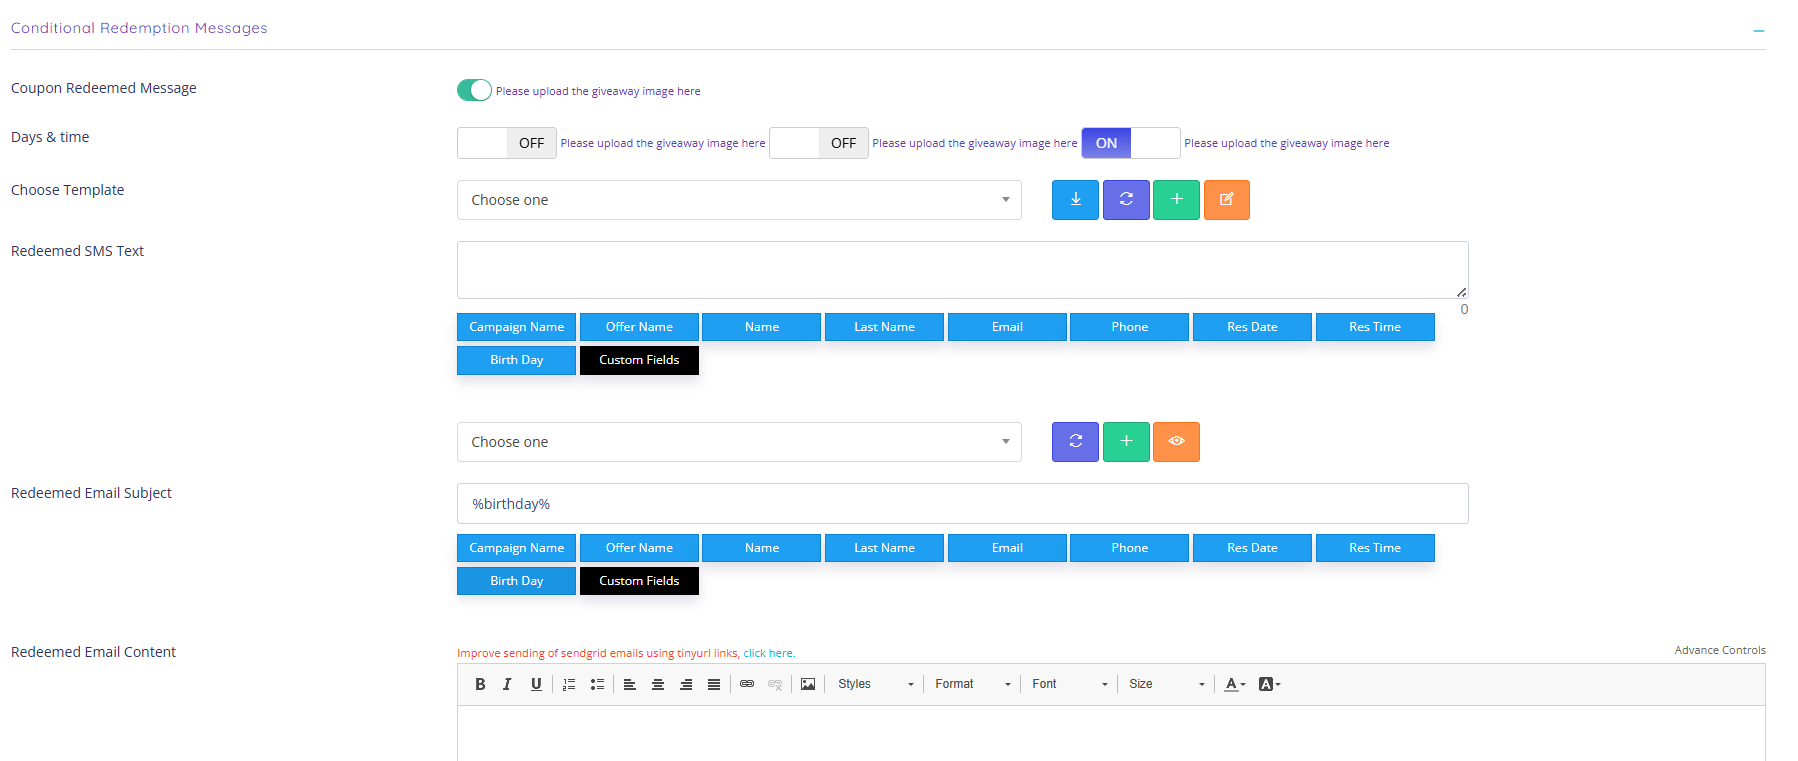This screenshot has height=761, width=1798.
Task: Click green plus icon beside email template dropdown
Action: pos(1126,442)
